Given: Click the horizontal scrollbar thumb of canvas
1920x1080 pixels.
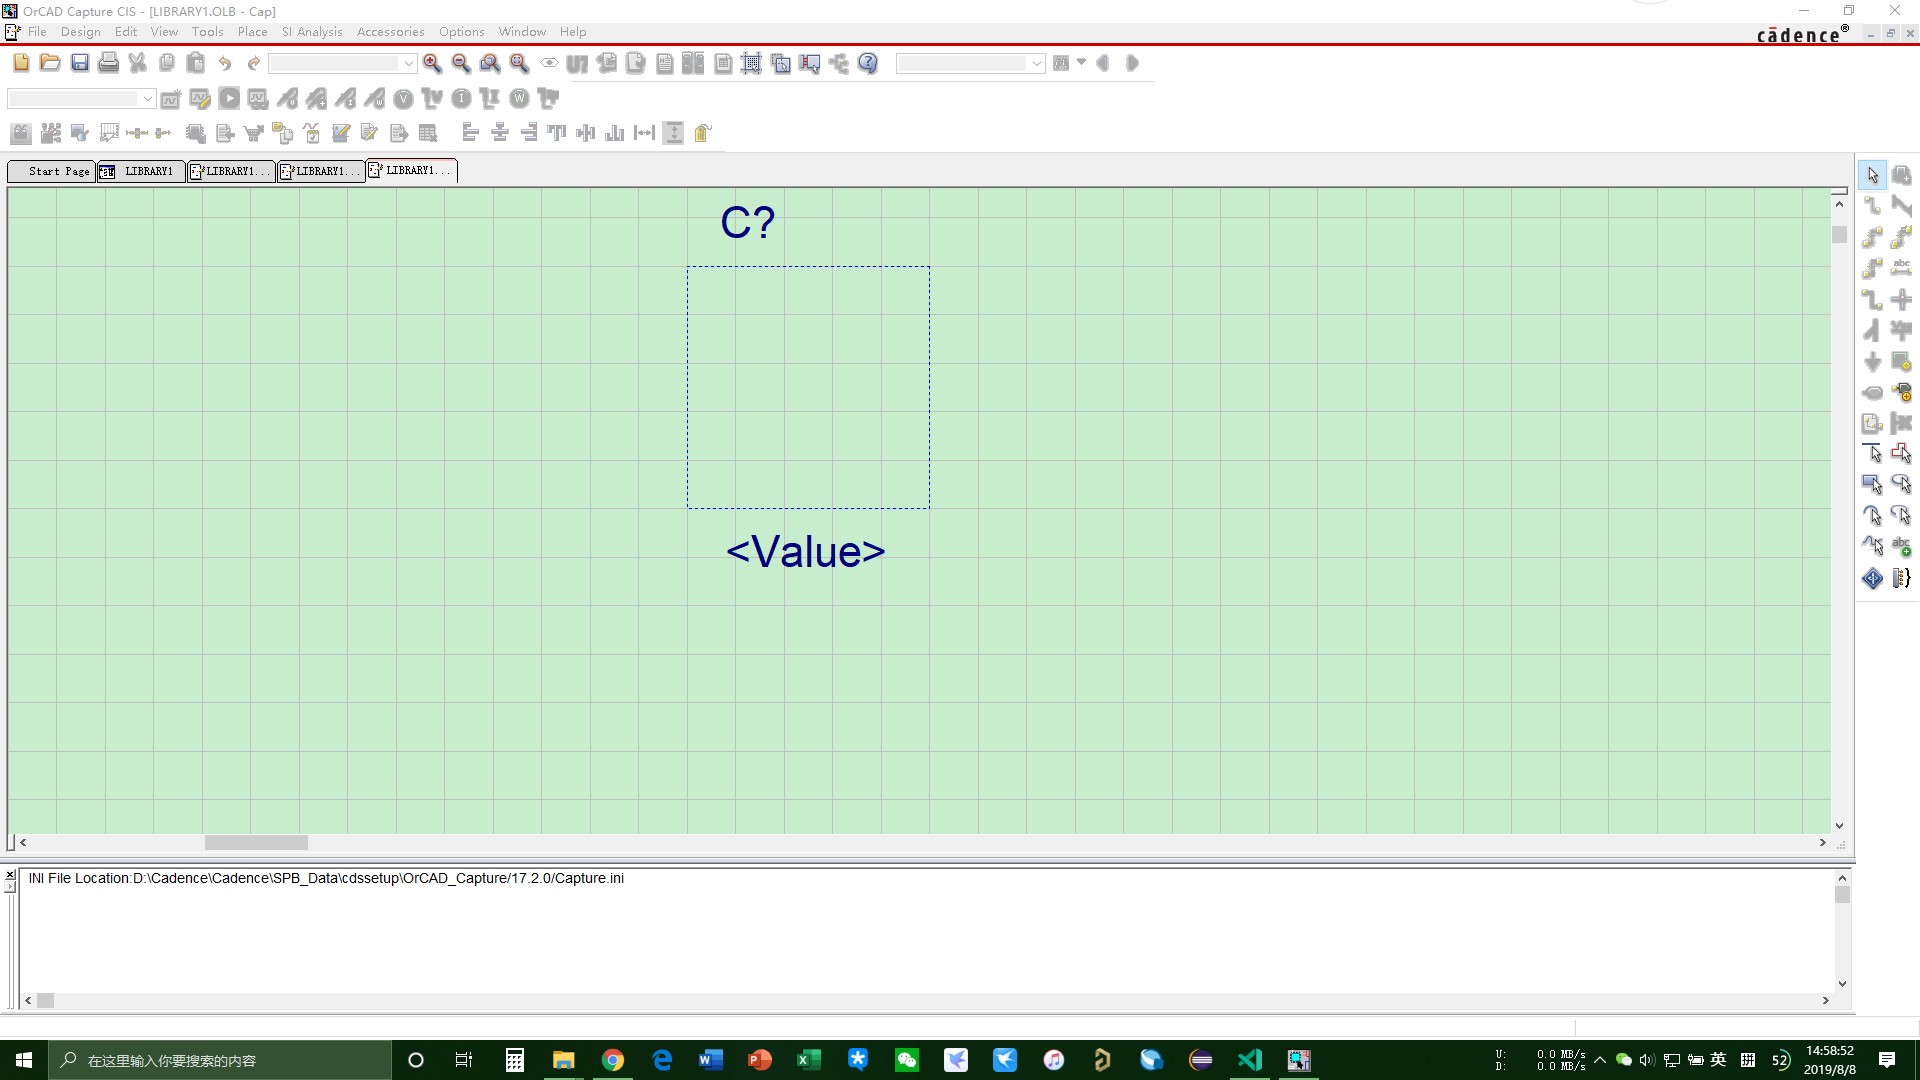Looking at the screenshot, I should click(256, 843).
